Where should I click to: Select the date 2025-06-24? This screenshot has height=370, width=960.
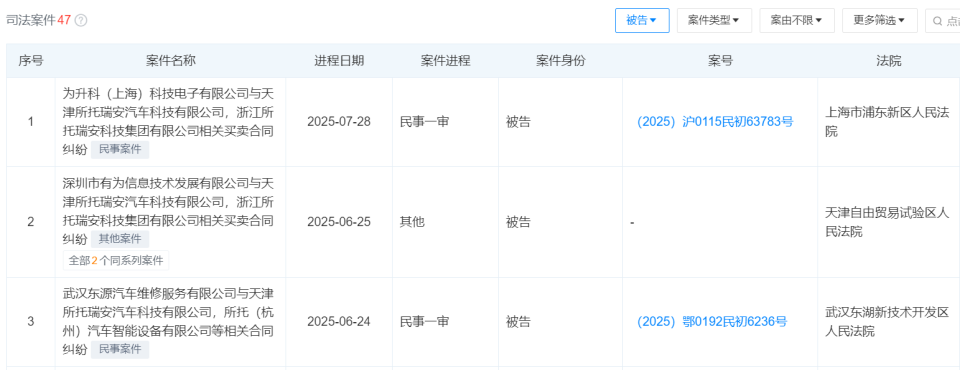click(339, 322)
